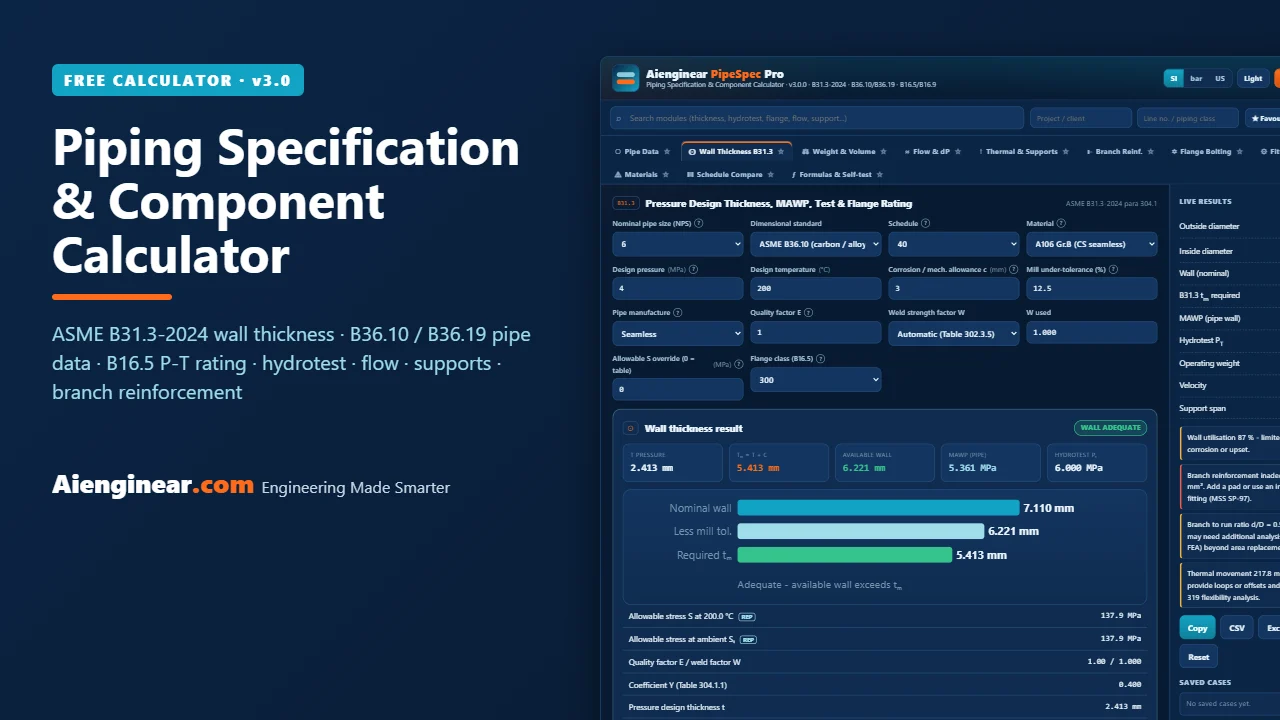Show help for Design pressure
The image size is (1280, 720).
coord(693,269)
